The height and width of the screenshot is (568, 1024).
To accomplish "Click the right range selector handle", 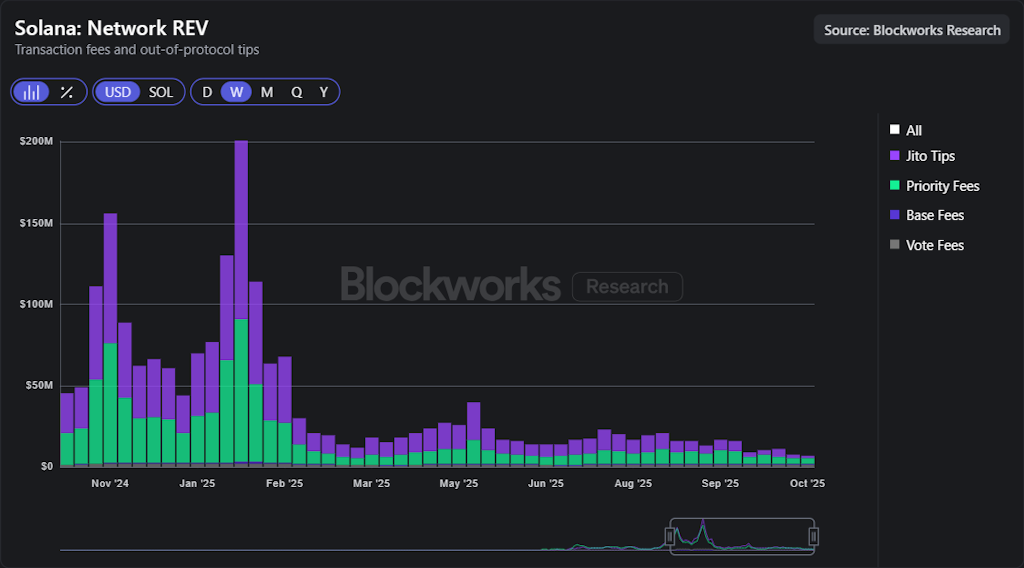I will coord(813,537).
